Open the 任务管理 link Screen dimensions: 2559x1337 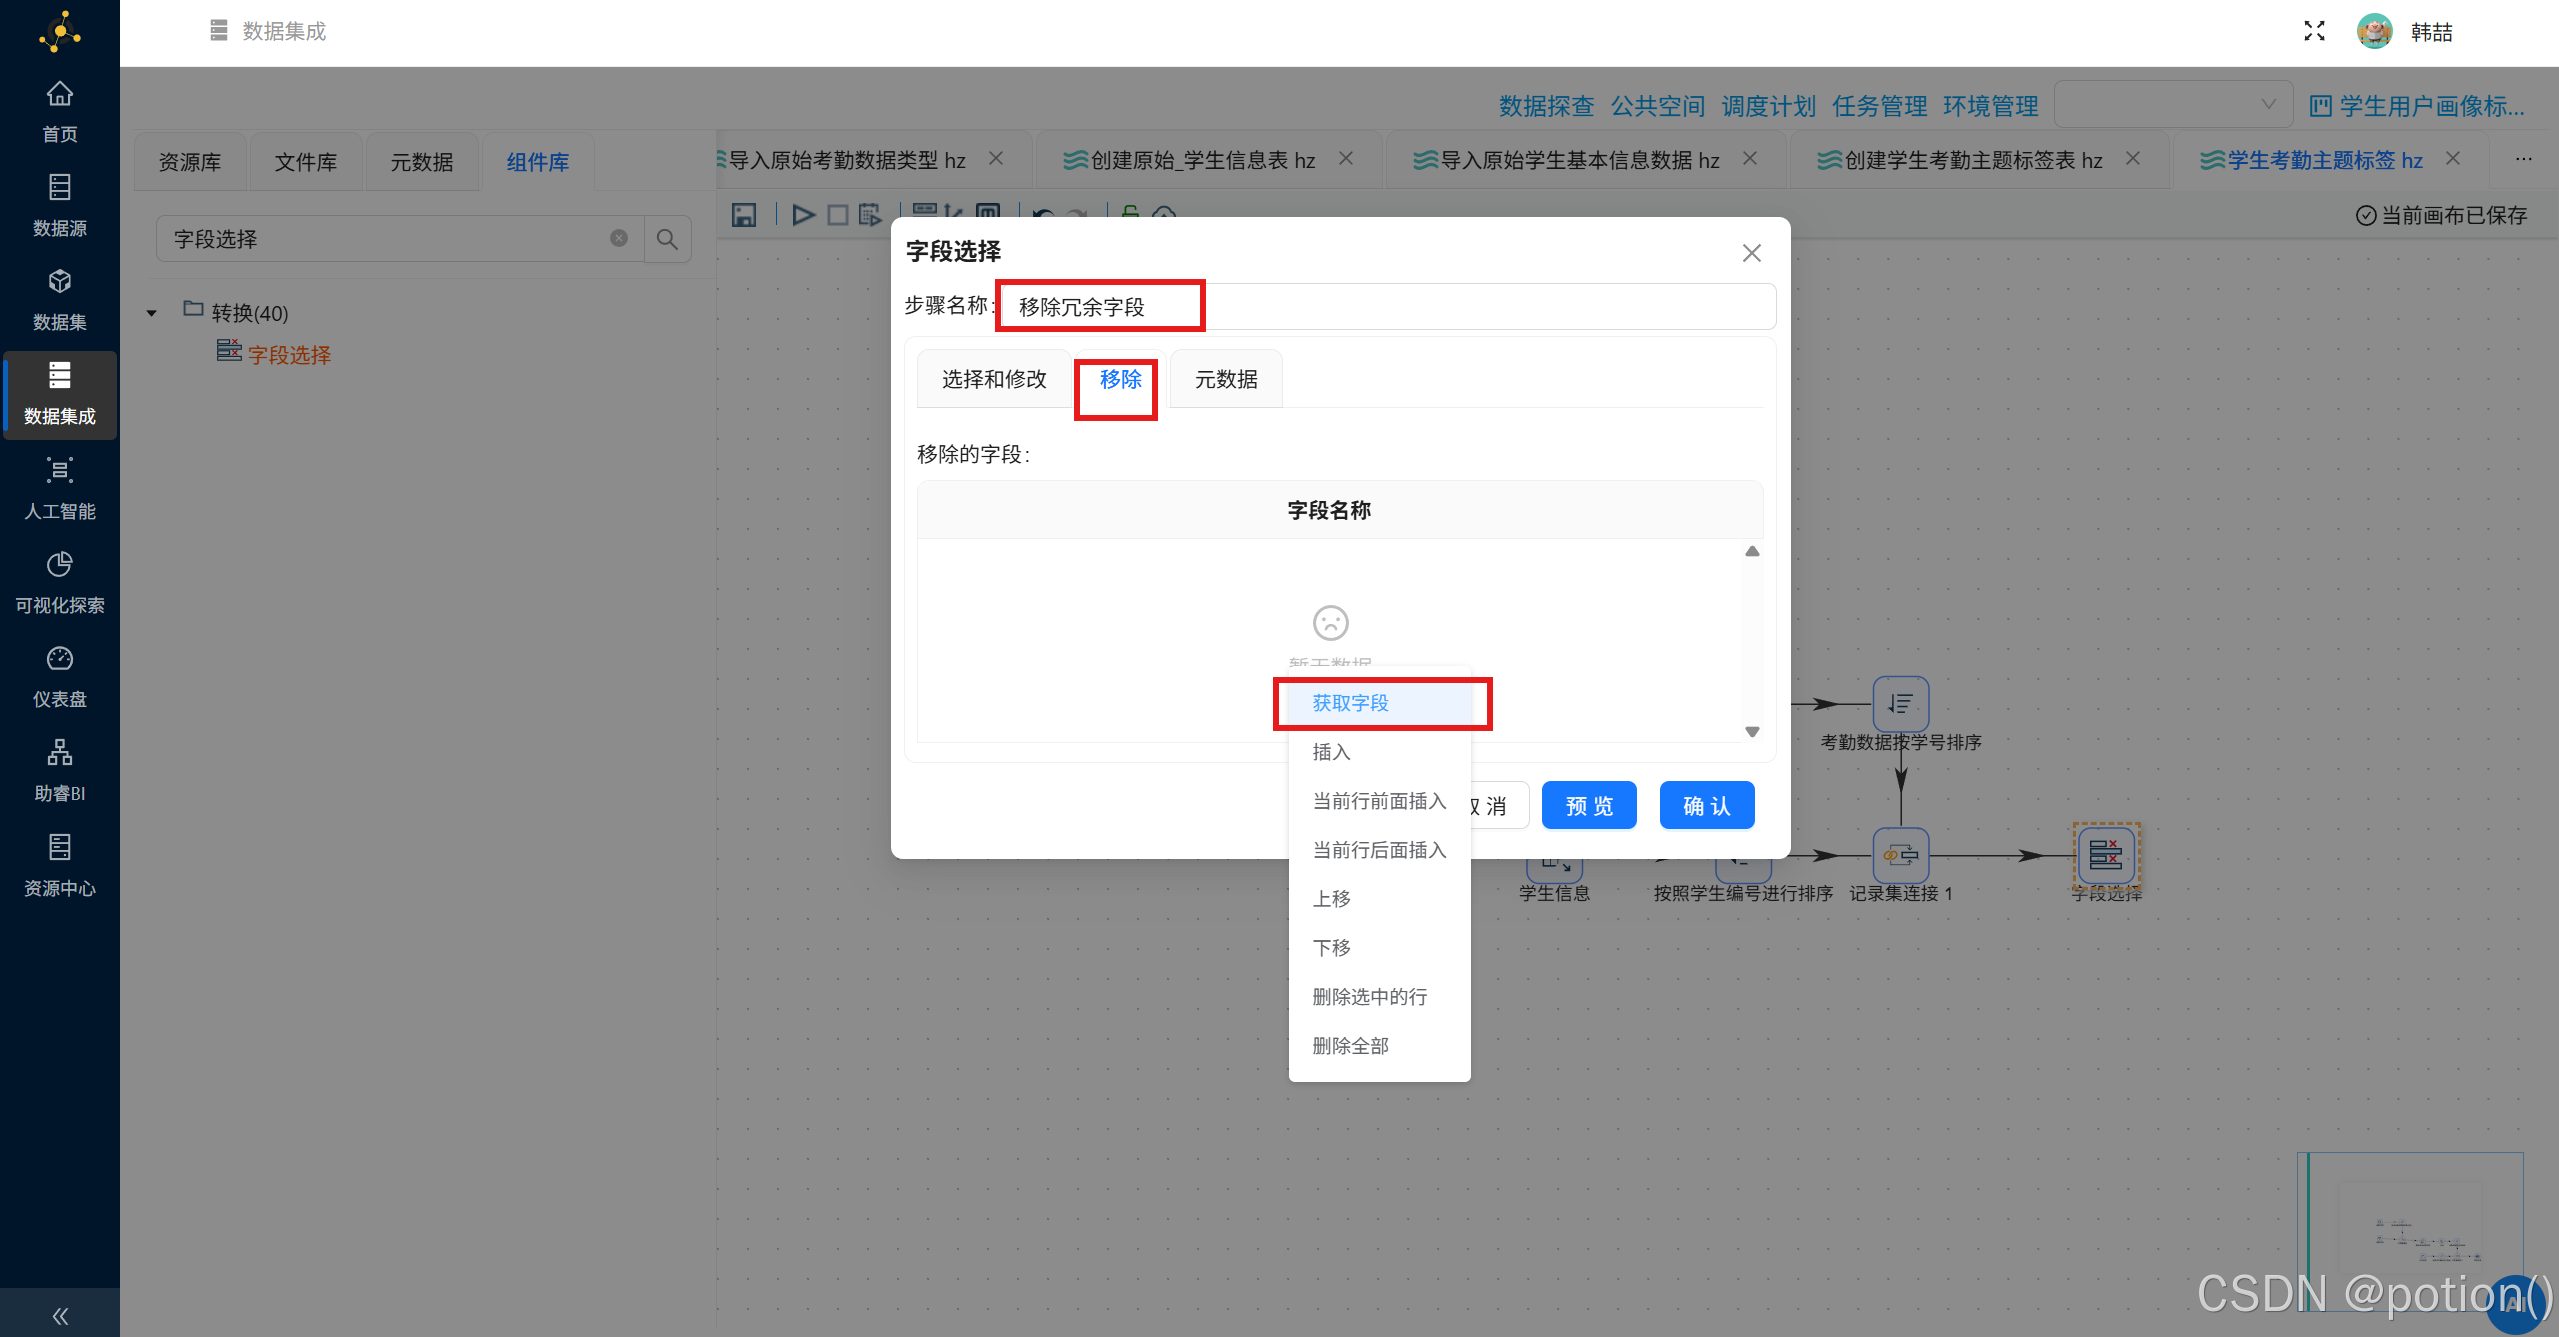pyautogui.click(x=1879, y=106)
